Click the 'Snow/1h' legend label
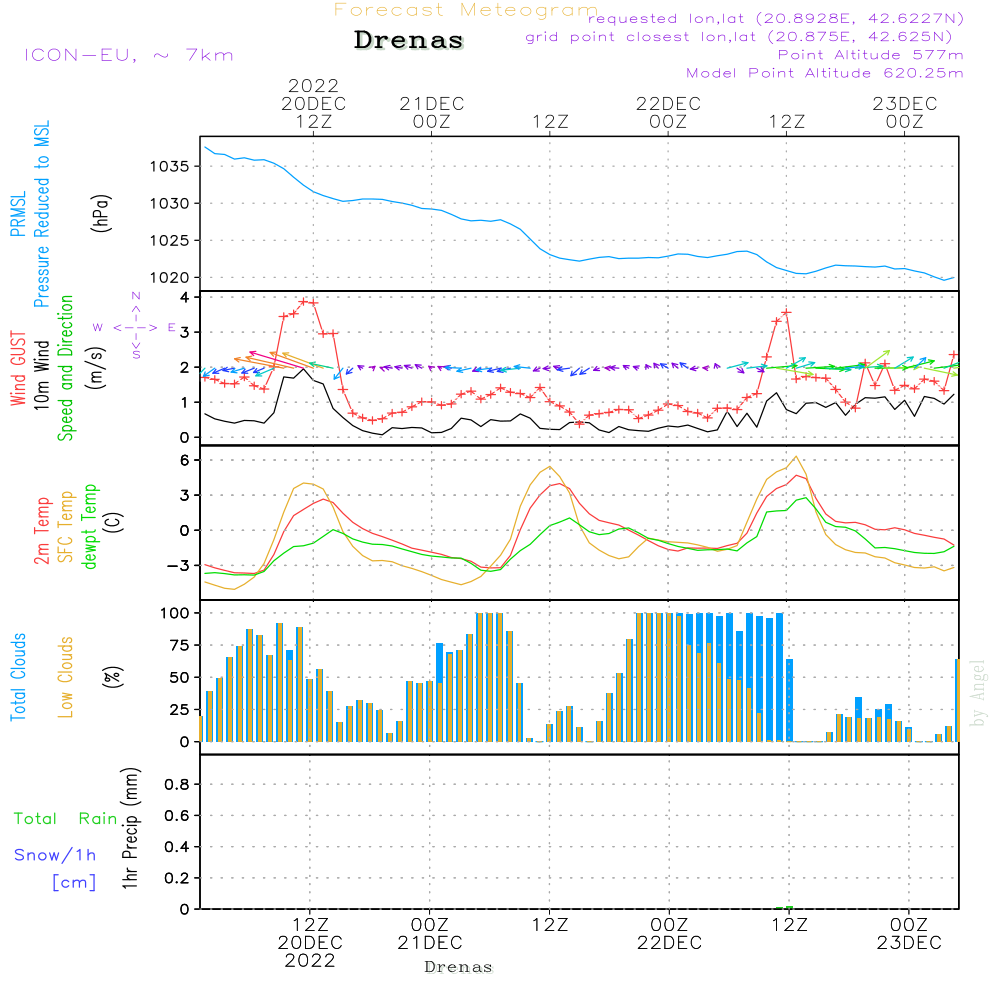 (x=55, y=855)
